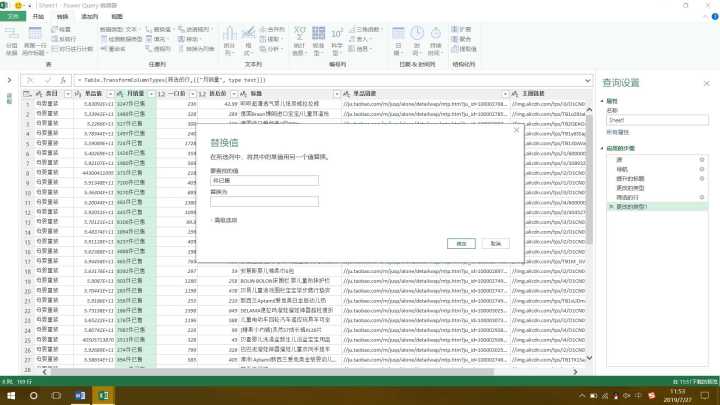The width and height of the screenshot is (720, 405).
Task: Click the 替换为 input field
Action: 264,201
